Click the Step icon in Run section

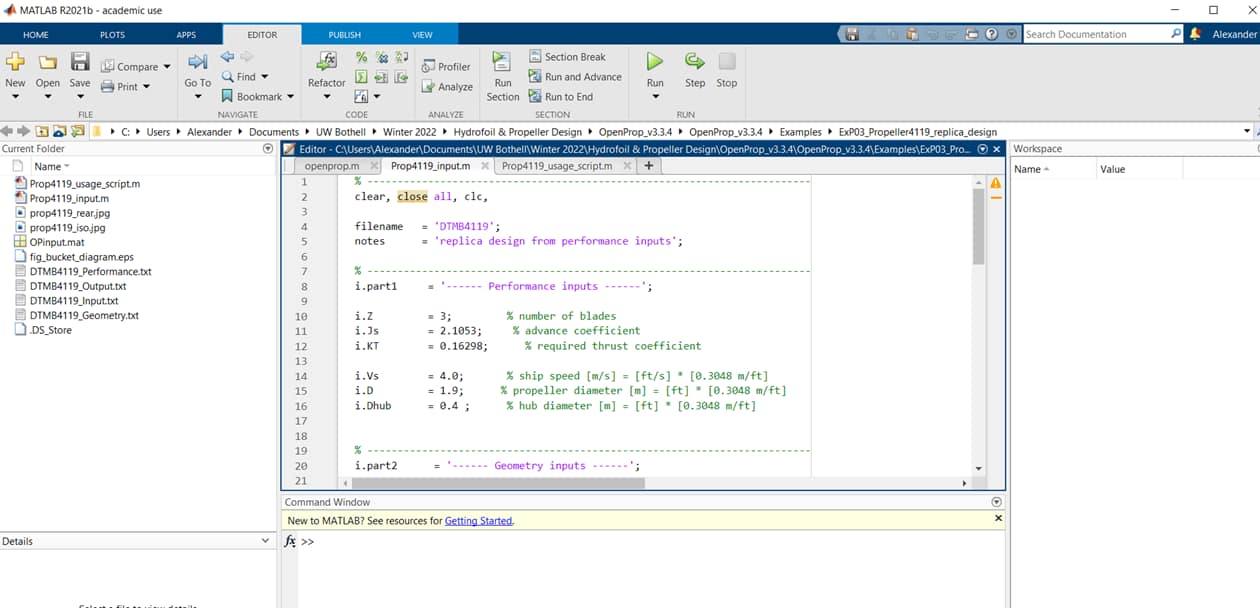pyautogui.click(x=694, y=63)
